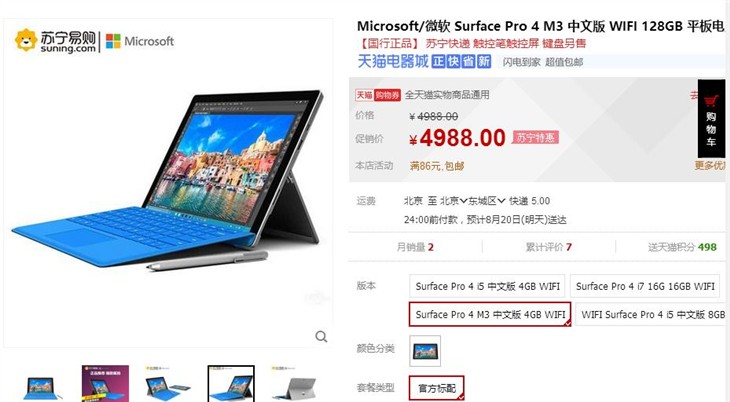Select the Surface color swatch under 颜色分类
Screen dimensions: 730x402
click(425, 351)
